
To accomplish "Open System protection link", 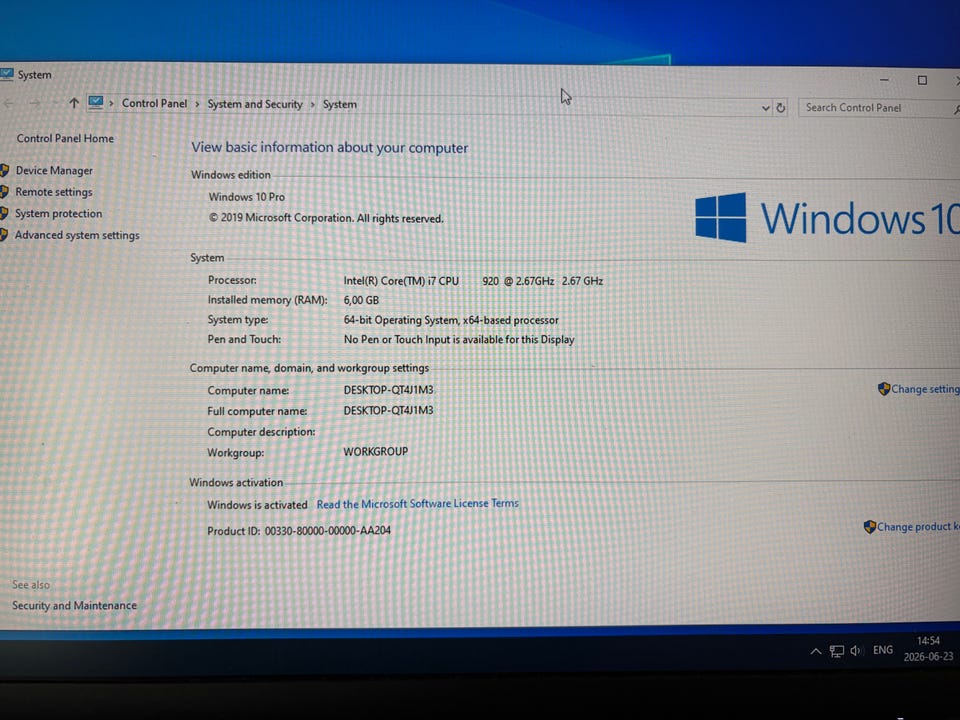I will point(58,213).
